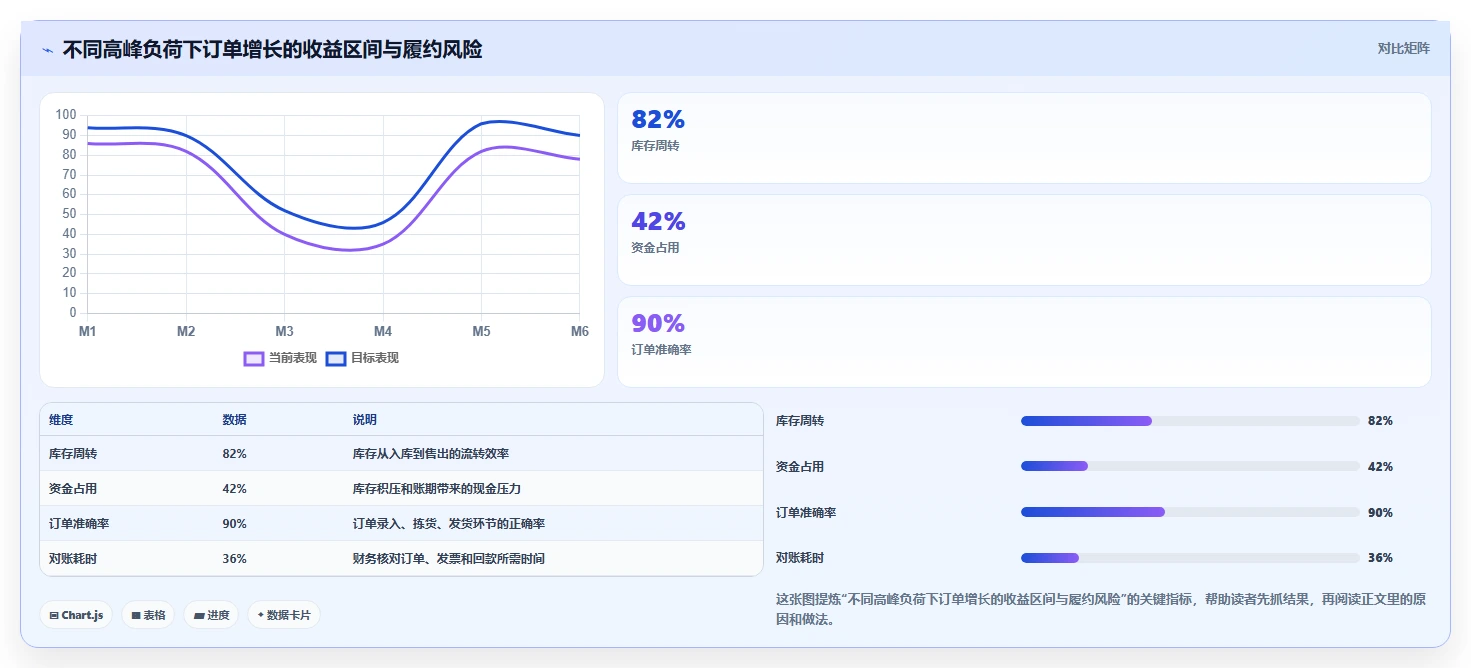Screen dimensions: 1471x668
Task: Toggle the 当前表现 legend swatch
Action: point(254,358)
